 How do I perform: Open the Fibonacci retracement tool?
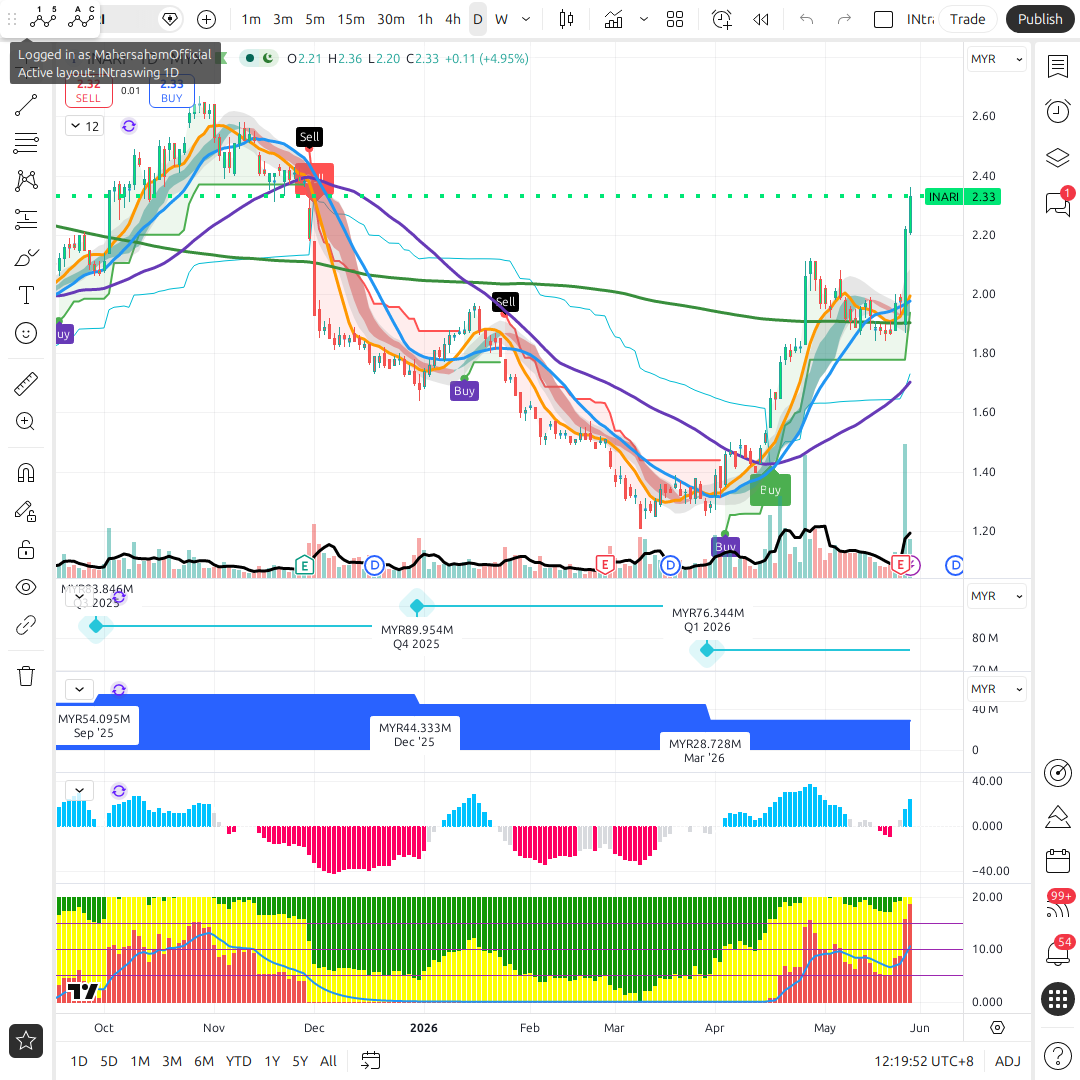pyautogui.click(x=26, y=143)
